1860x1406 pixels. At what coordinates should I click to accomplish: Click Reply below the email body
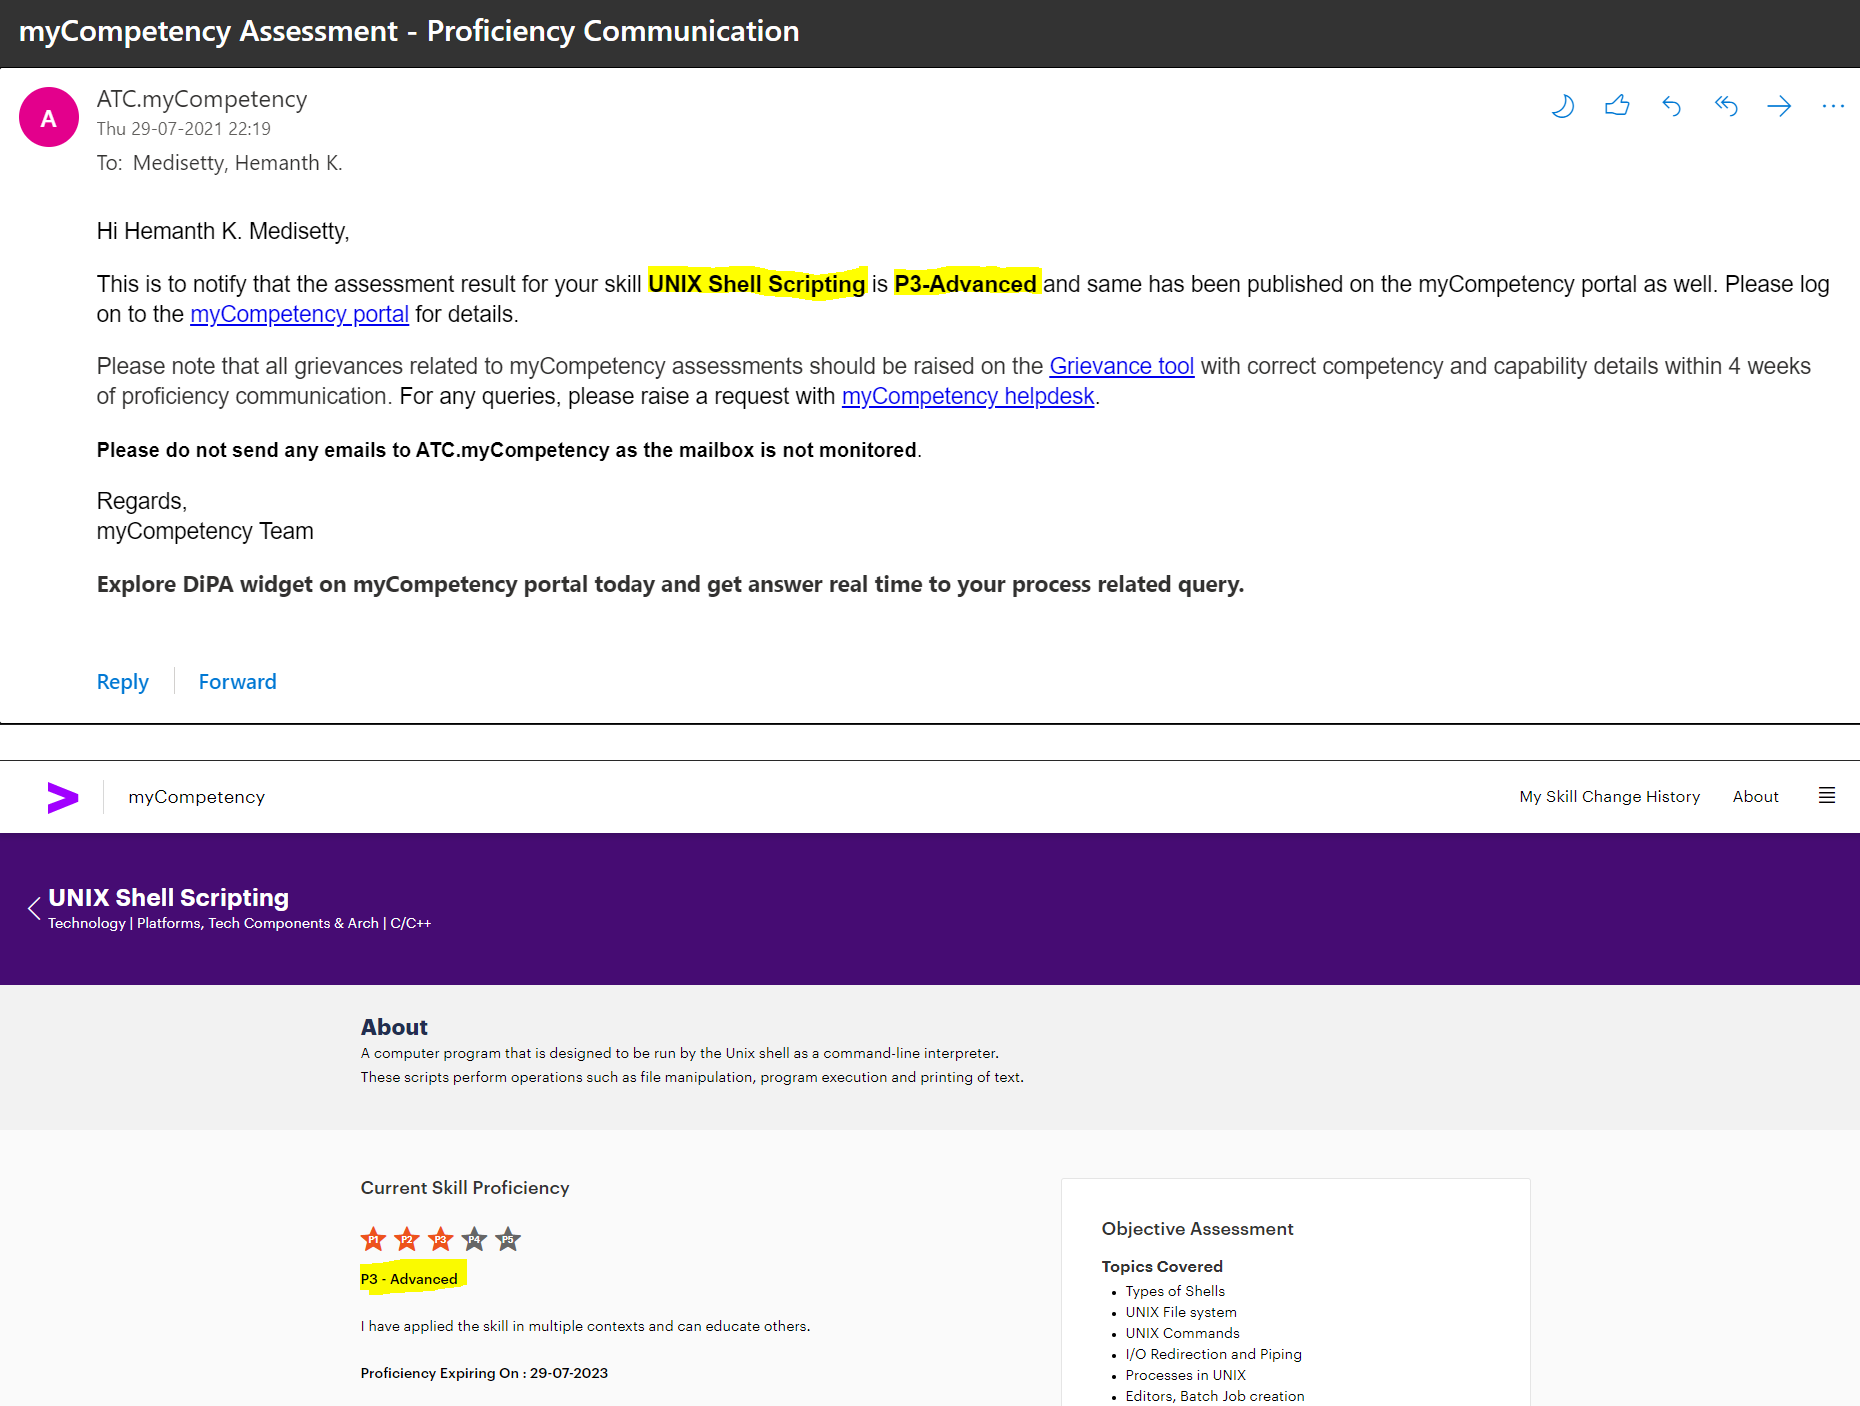(122, 681)
